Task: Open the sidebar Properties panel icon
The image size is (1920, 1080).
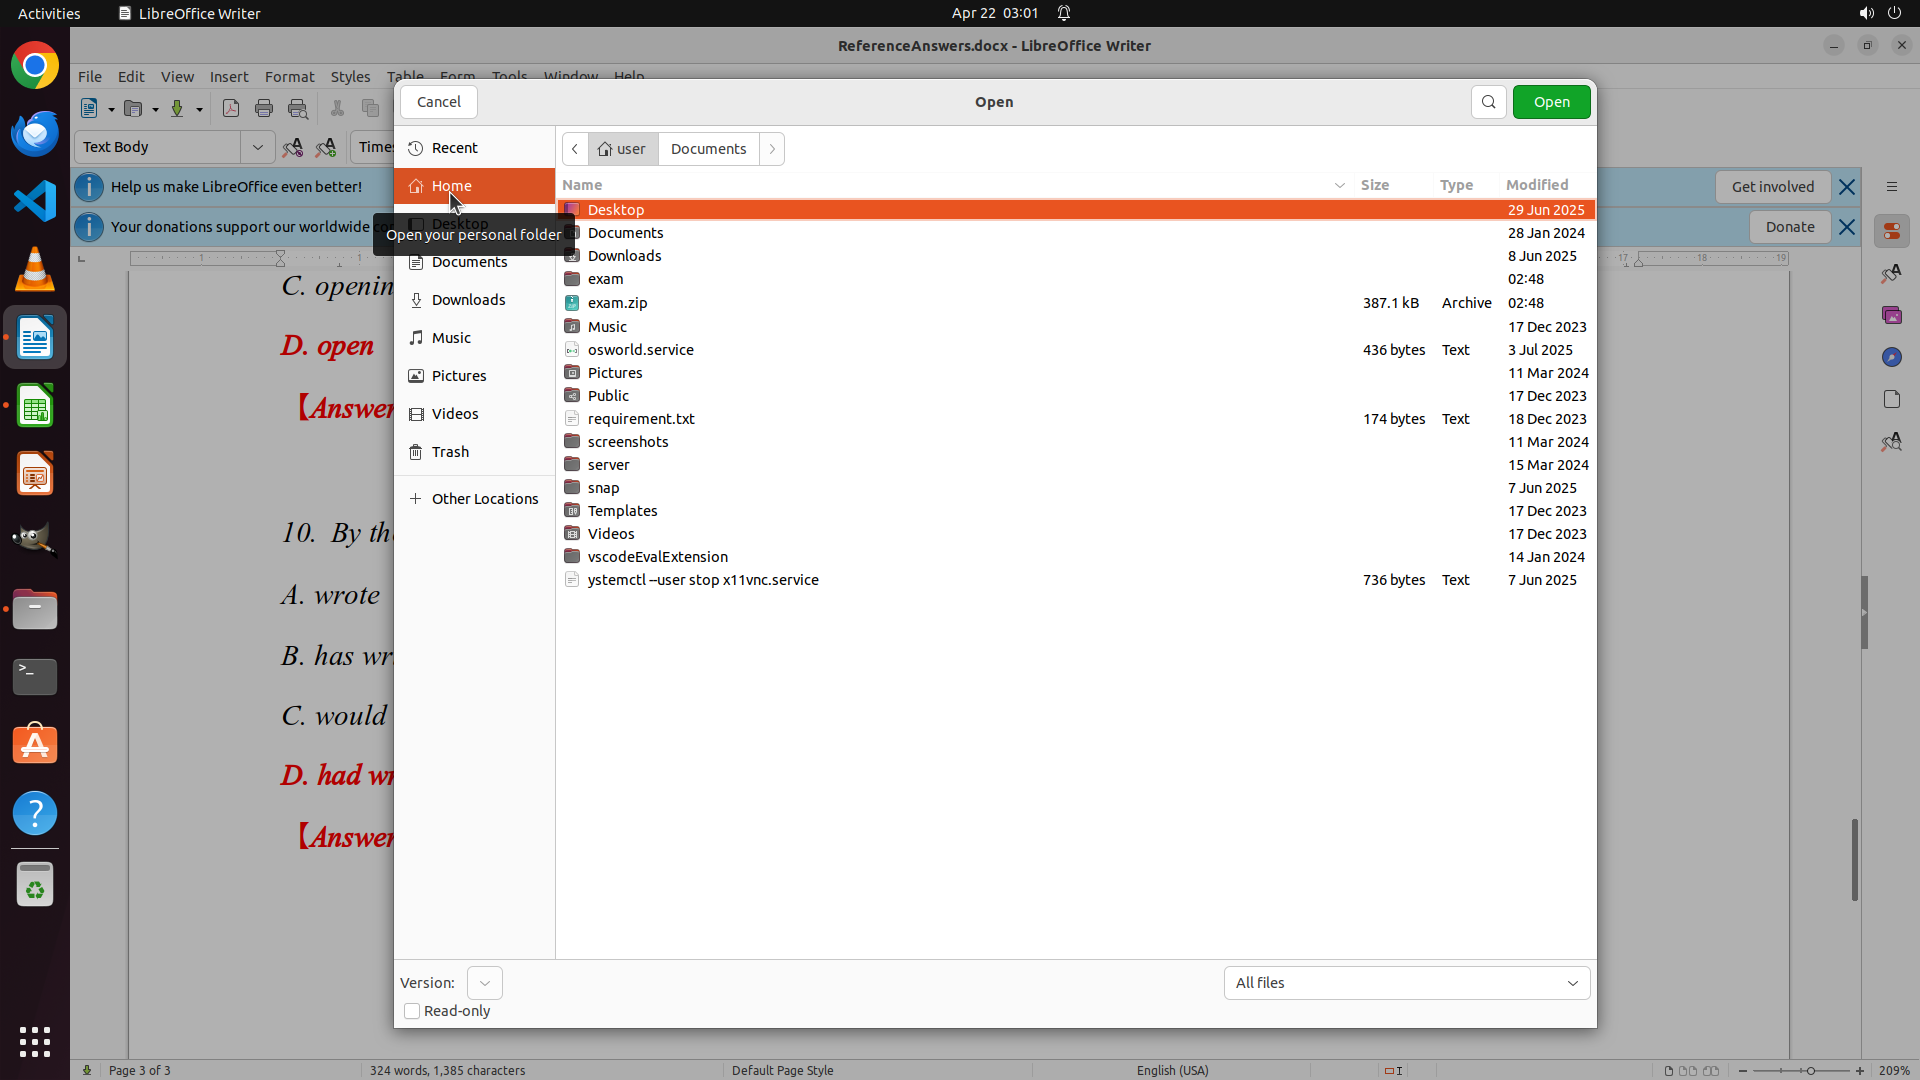Action: (x=1891, y=231)
